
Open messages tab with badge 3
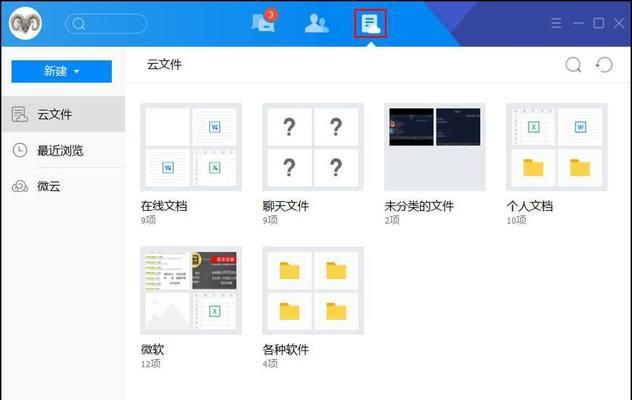coord(264,21)
